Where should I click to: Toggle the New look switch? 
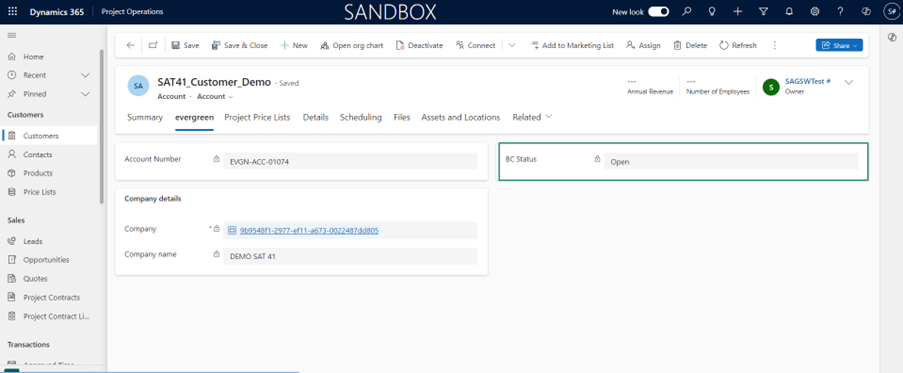(659, 12)
